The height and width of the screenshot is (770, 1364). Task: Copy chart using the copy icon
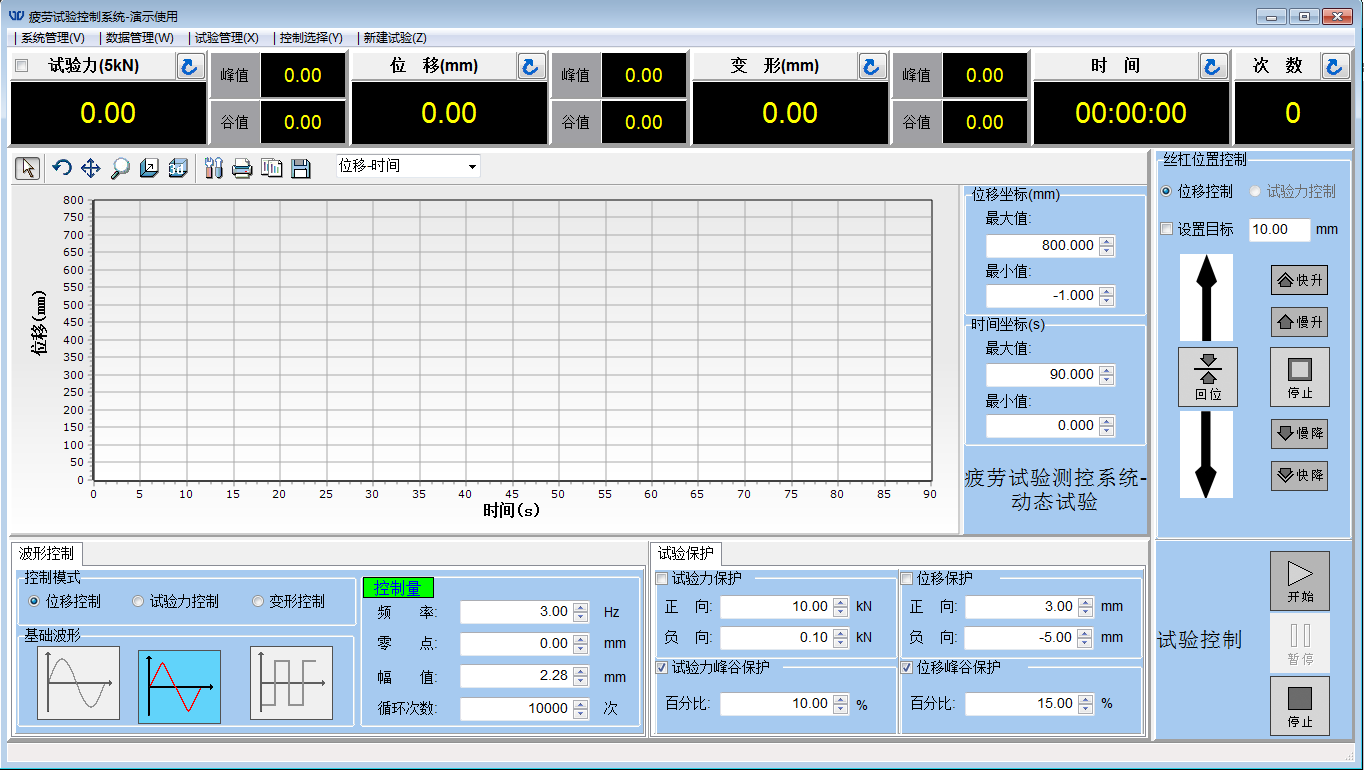(271, 168)
